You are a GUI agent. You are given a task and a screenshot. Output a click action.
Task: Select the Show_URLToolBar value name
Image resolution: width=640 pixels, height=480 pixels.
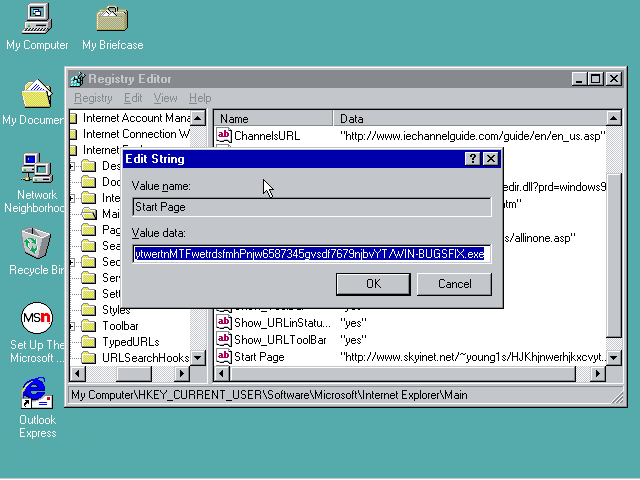click(x=280, y=340)
